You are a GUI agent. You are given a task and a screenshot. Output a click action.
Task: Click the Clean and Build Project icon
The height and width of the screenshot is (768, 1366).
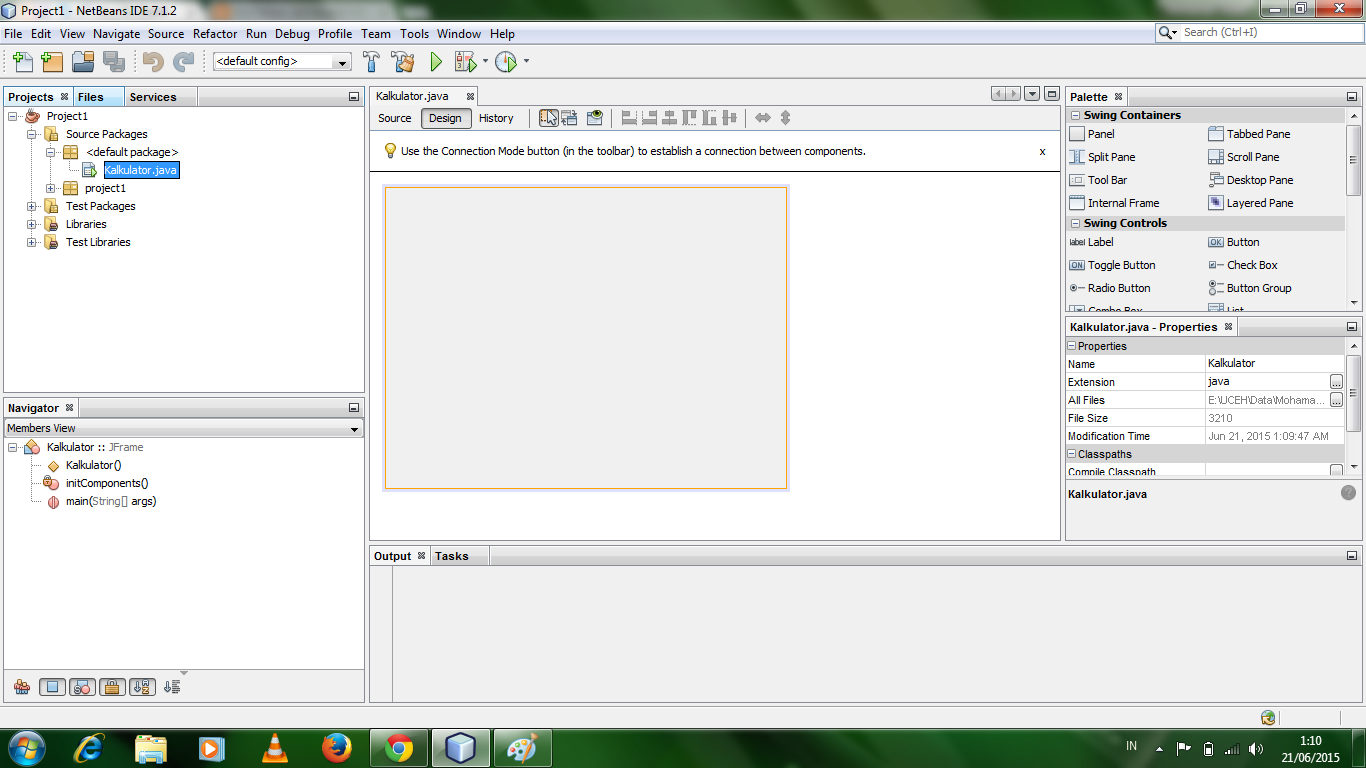tap(403, 62)
